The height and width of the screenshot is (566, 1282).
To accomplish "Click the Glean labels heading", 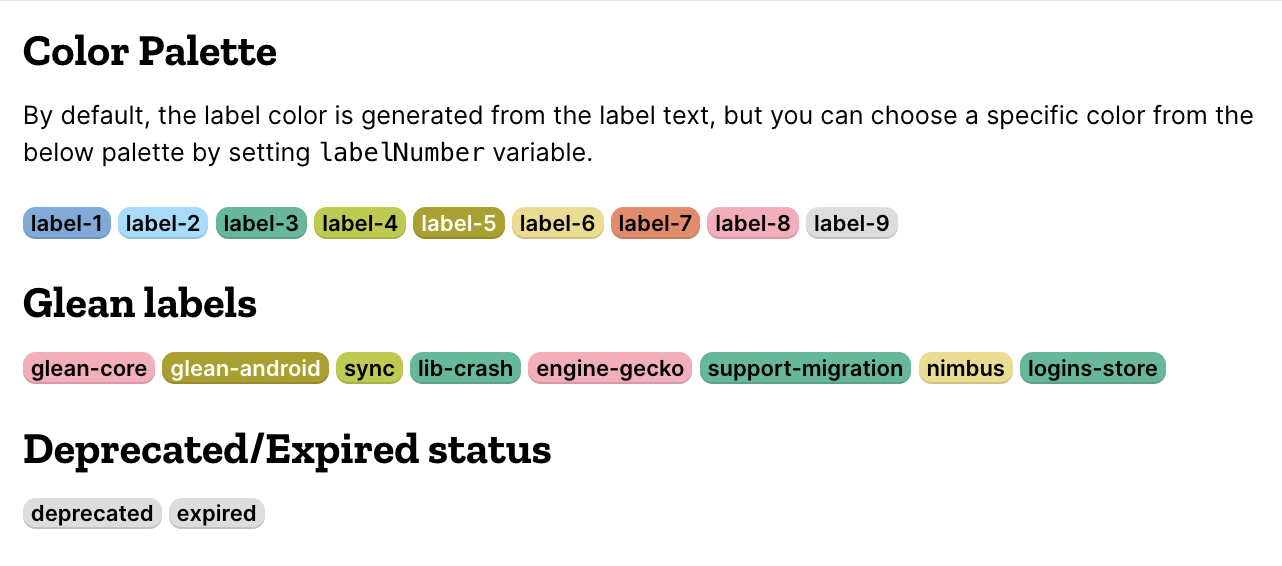I will point(140,303).
